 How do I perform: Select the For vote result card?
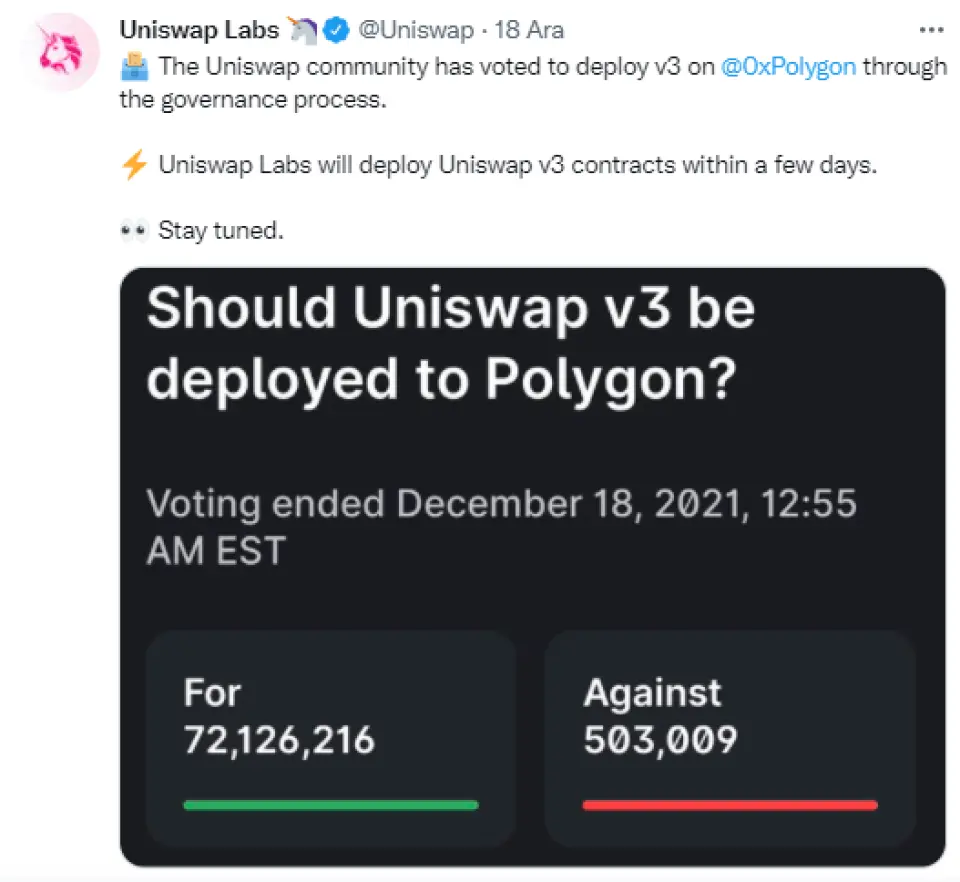[331, 738]
